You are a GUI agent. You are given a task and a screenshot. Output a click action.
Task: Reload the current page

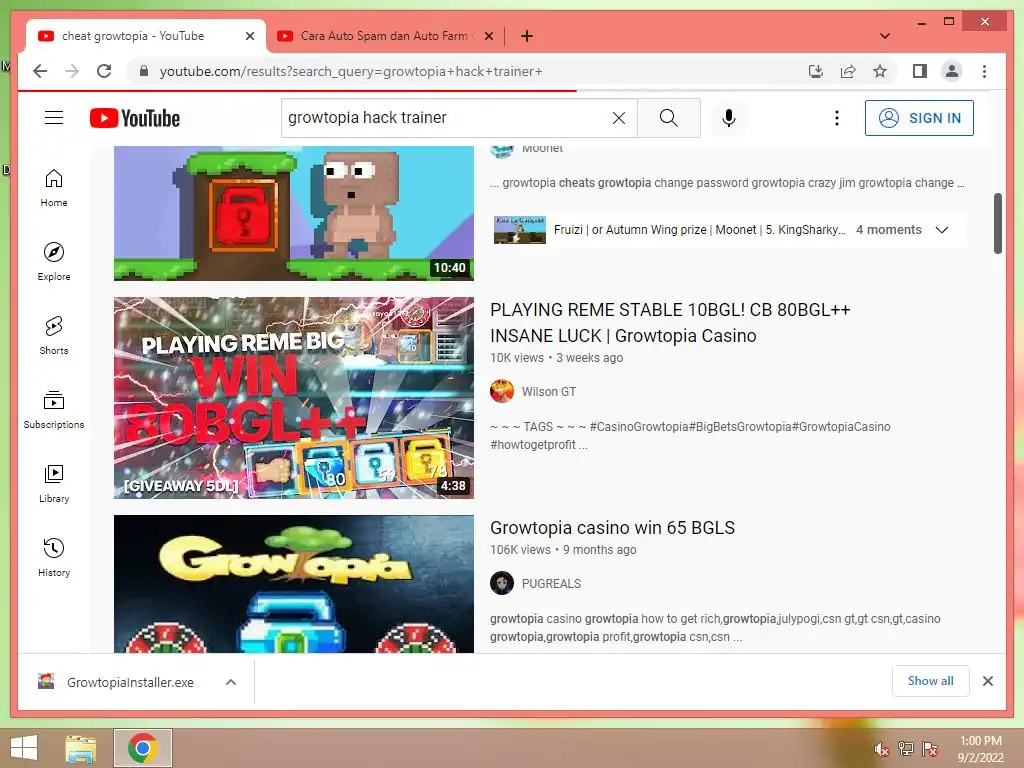tap(104, 71)
